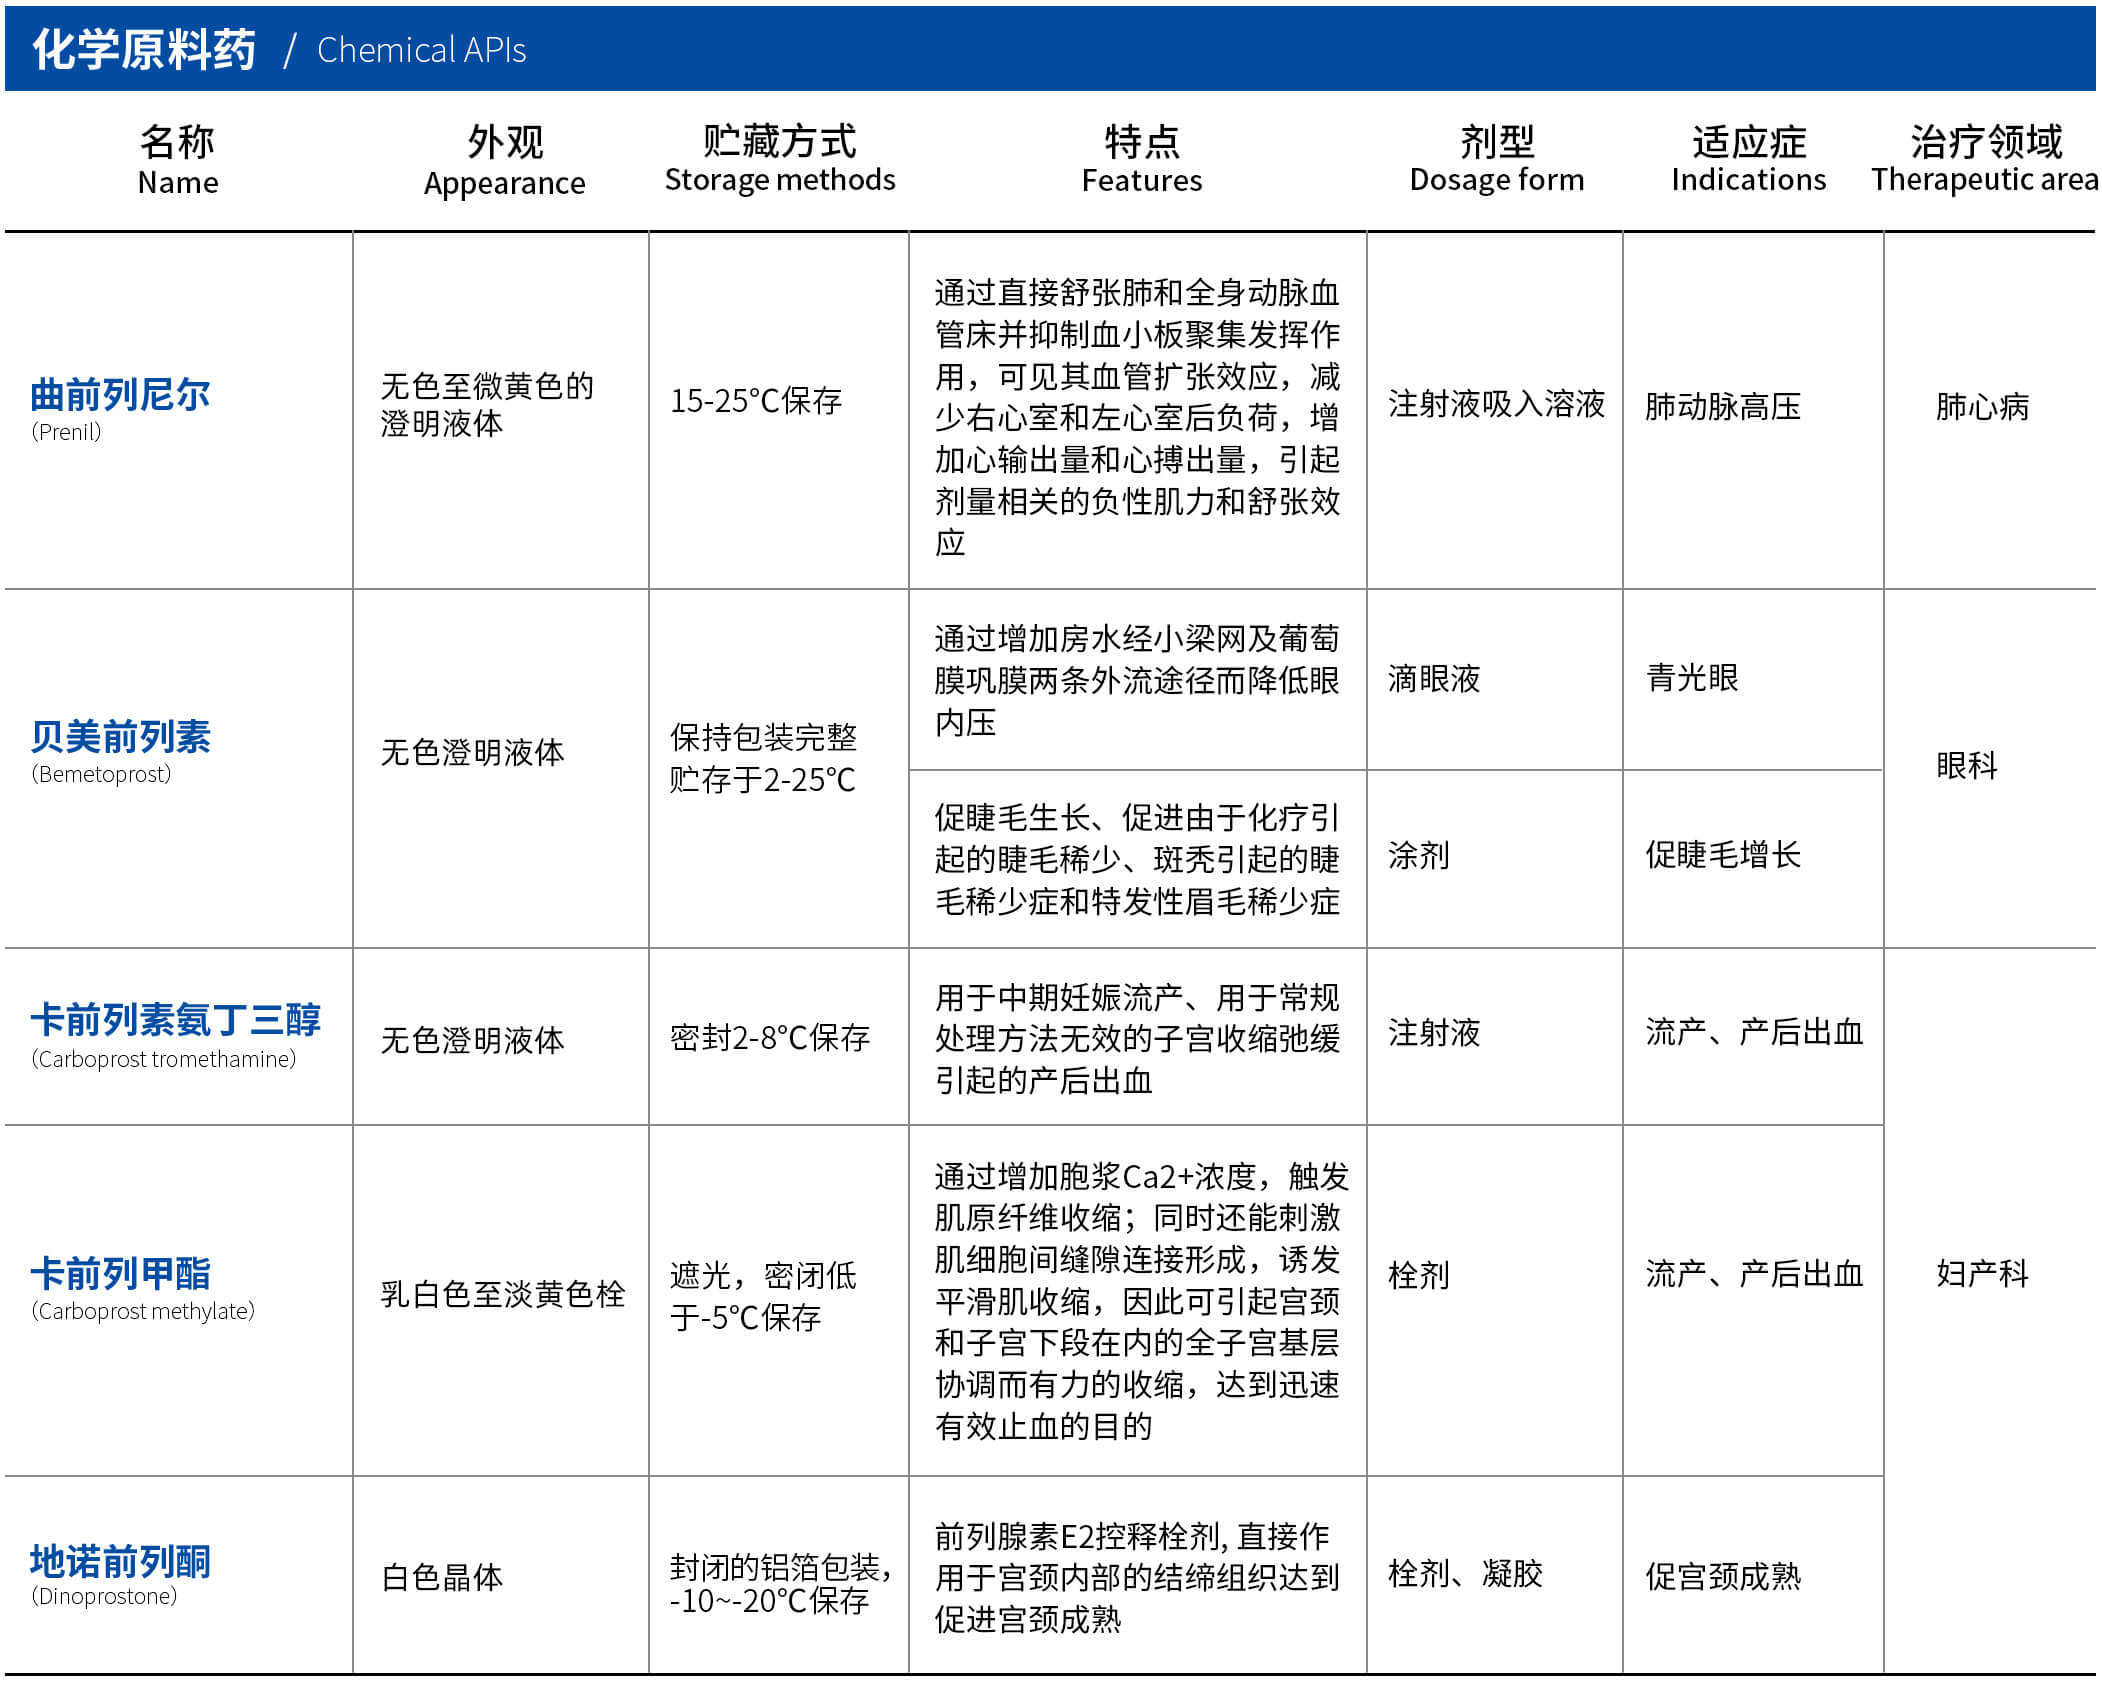
Task: Click the 眼科 therapeutic area cell
Action: [1966, 766]
